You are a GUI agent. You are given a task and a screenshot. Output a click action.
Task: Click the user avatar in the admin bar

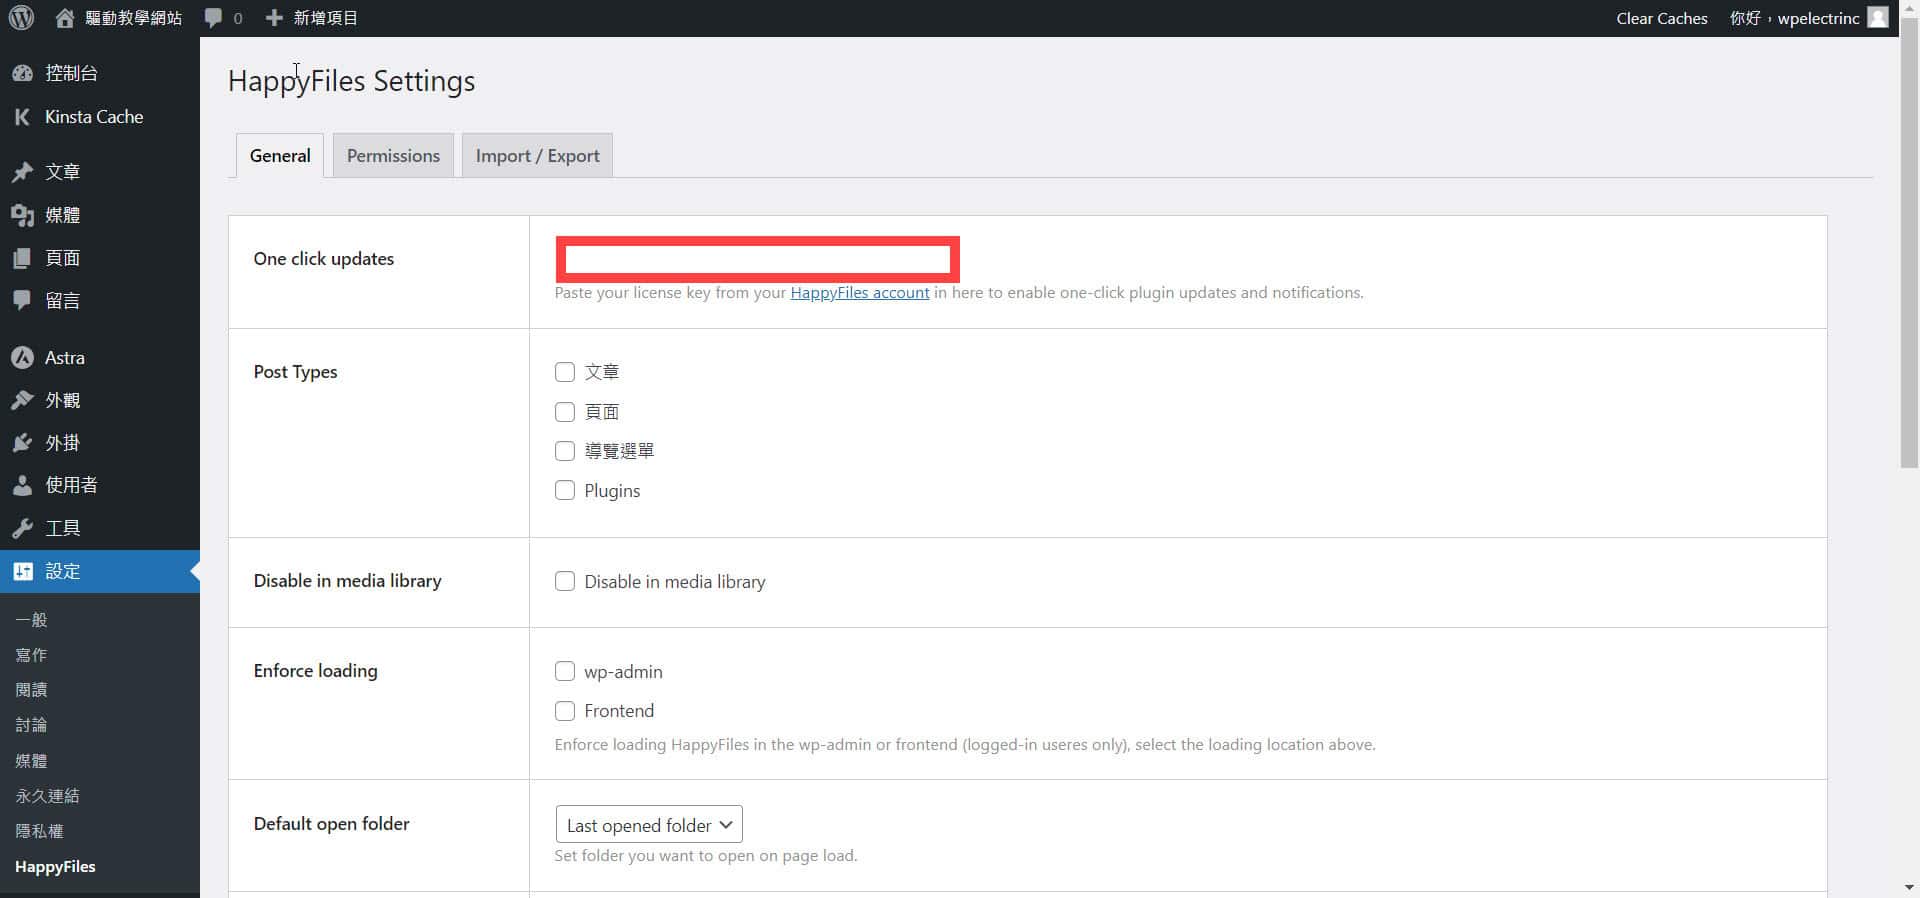pos(1878,18)
